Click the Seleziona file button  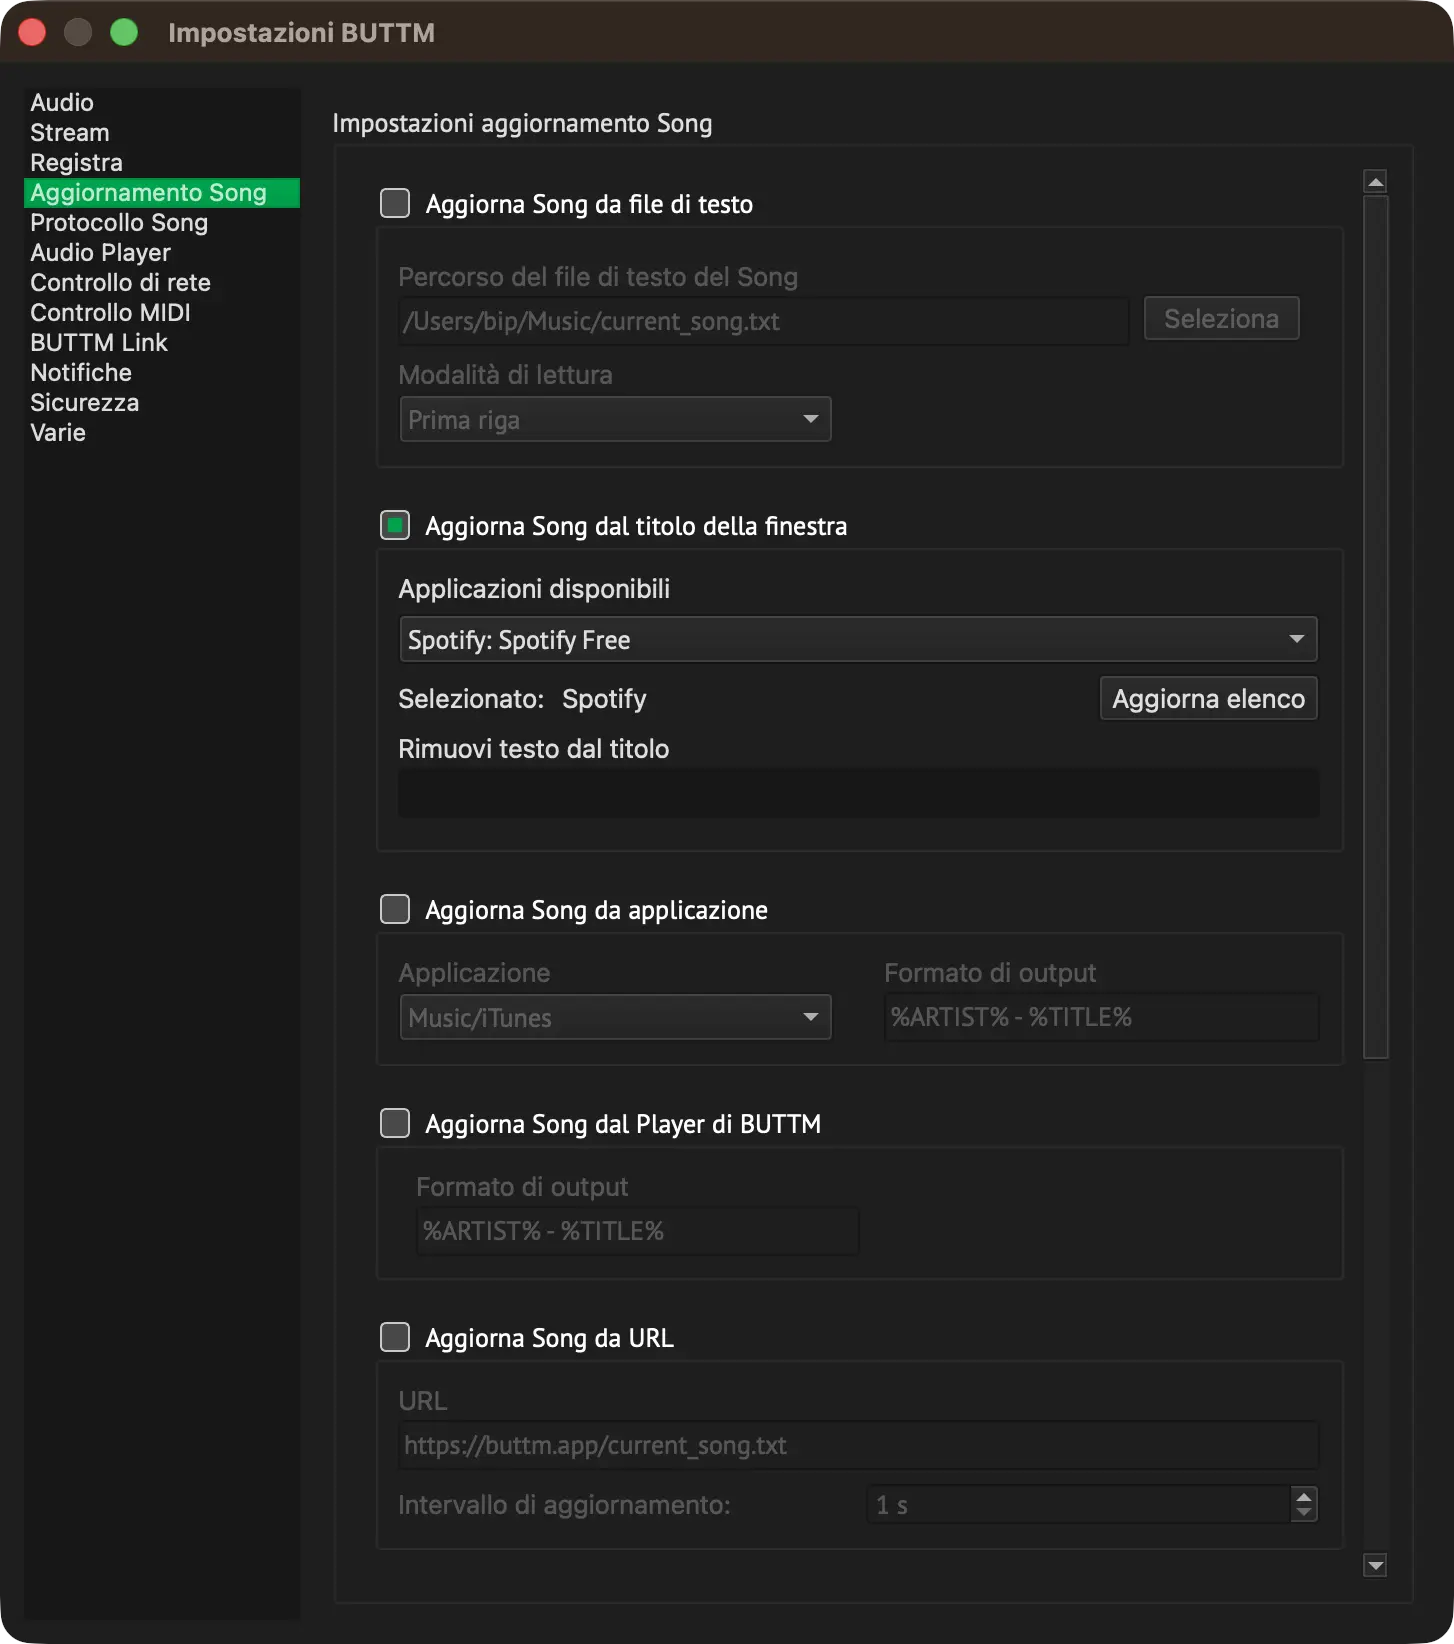tap(1221, 319)
